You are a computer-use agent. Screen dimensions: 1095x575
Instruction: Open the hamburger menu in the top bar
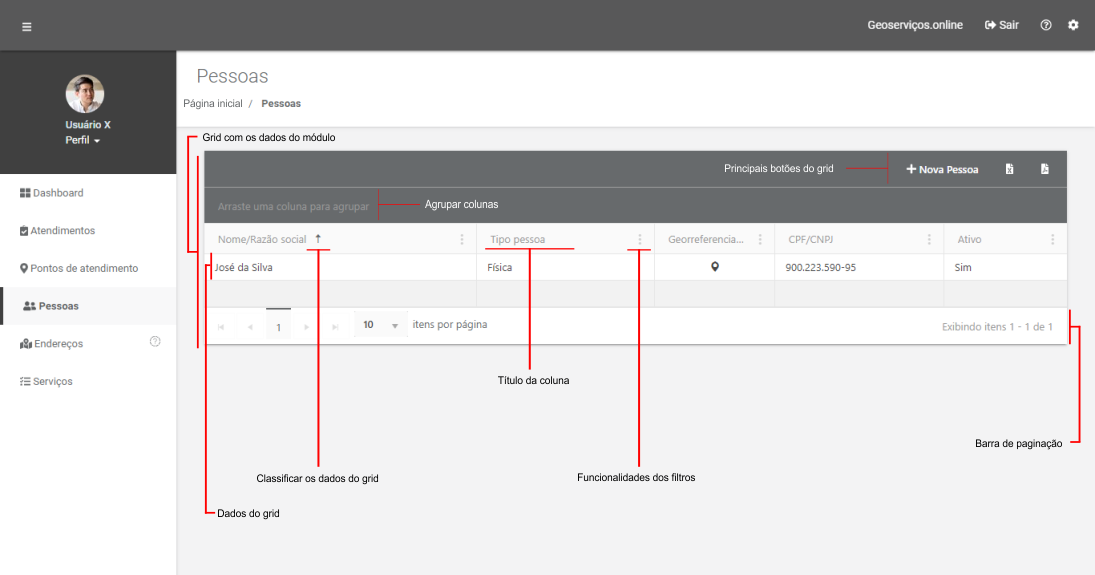pyautogui.click(x=27, y=26)
